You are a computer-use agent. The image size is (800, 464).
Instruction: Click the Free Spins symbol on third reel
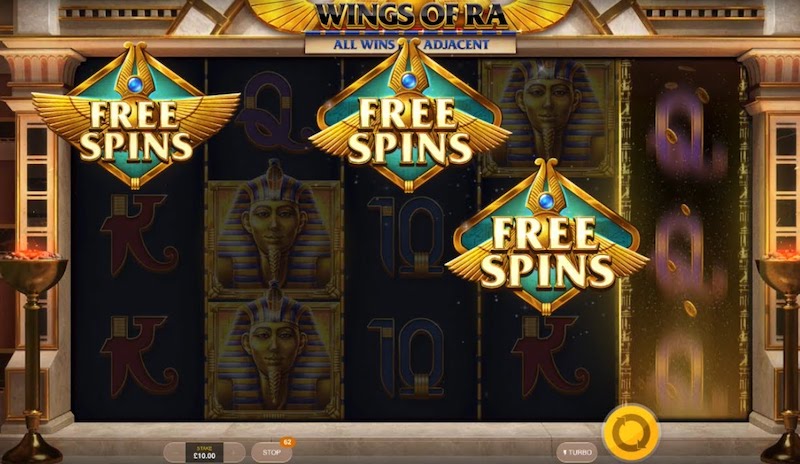[x=408, y=116]
